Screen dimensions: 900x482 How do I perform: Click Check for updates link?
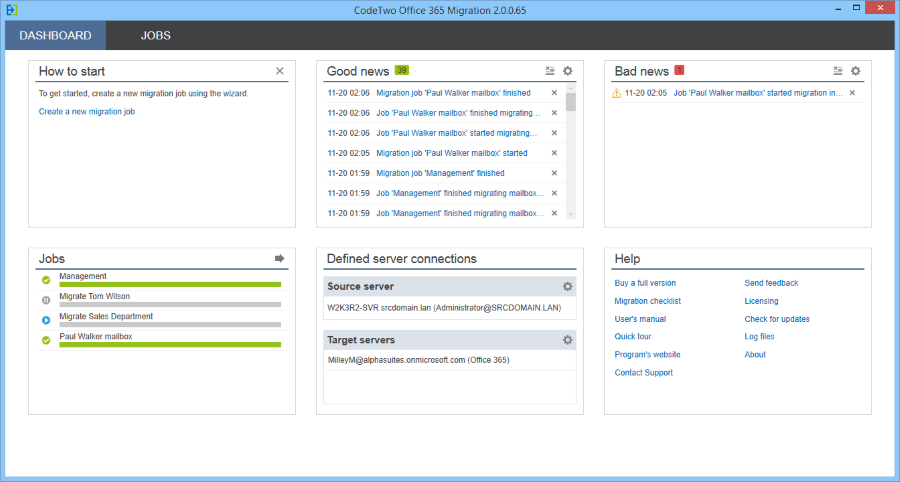(777, 319)
